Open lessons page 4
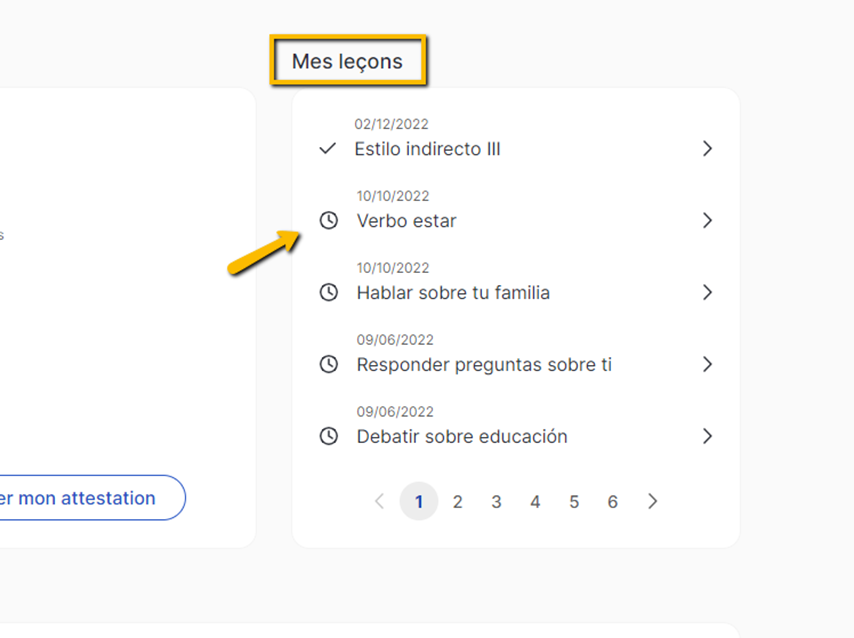854x638 pixels. [x=535, y=502]
